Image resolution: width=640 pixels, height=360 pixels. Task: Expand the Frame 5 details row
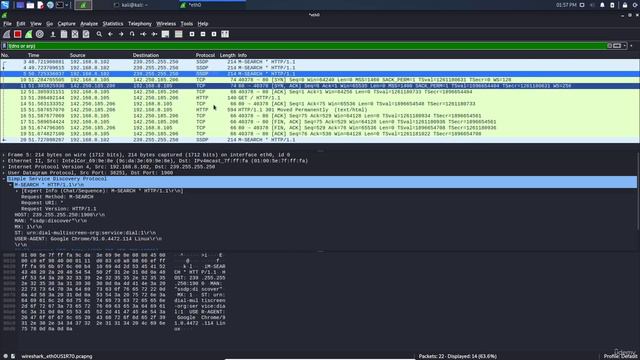[x=4, y=155]
